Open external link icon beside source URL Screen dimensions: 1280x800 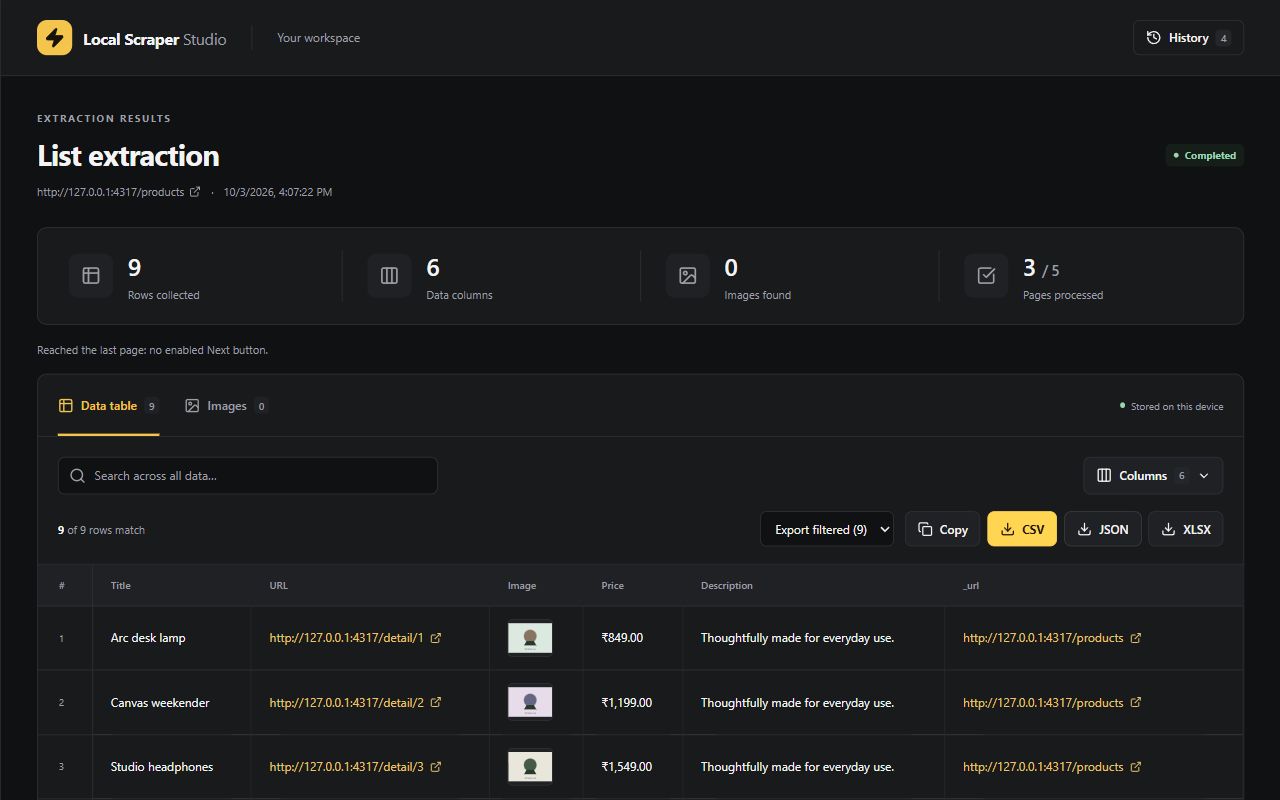(195, 192)
